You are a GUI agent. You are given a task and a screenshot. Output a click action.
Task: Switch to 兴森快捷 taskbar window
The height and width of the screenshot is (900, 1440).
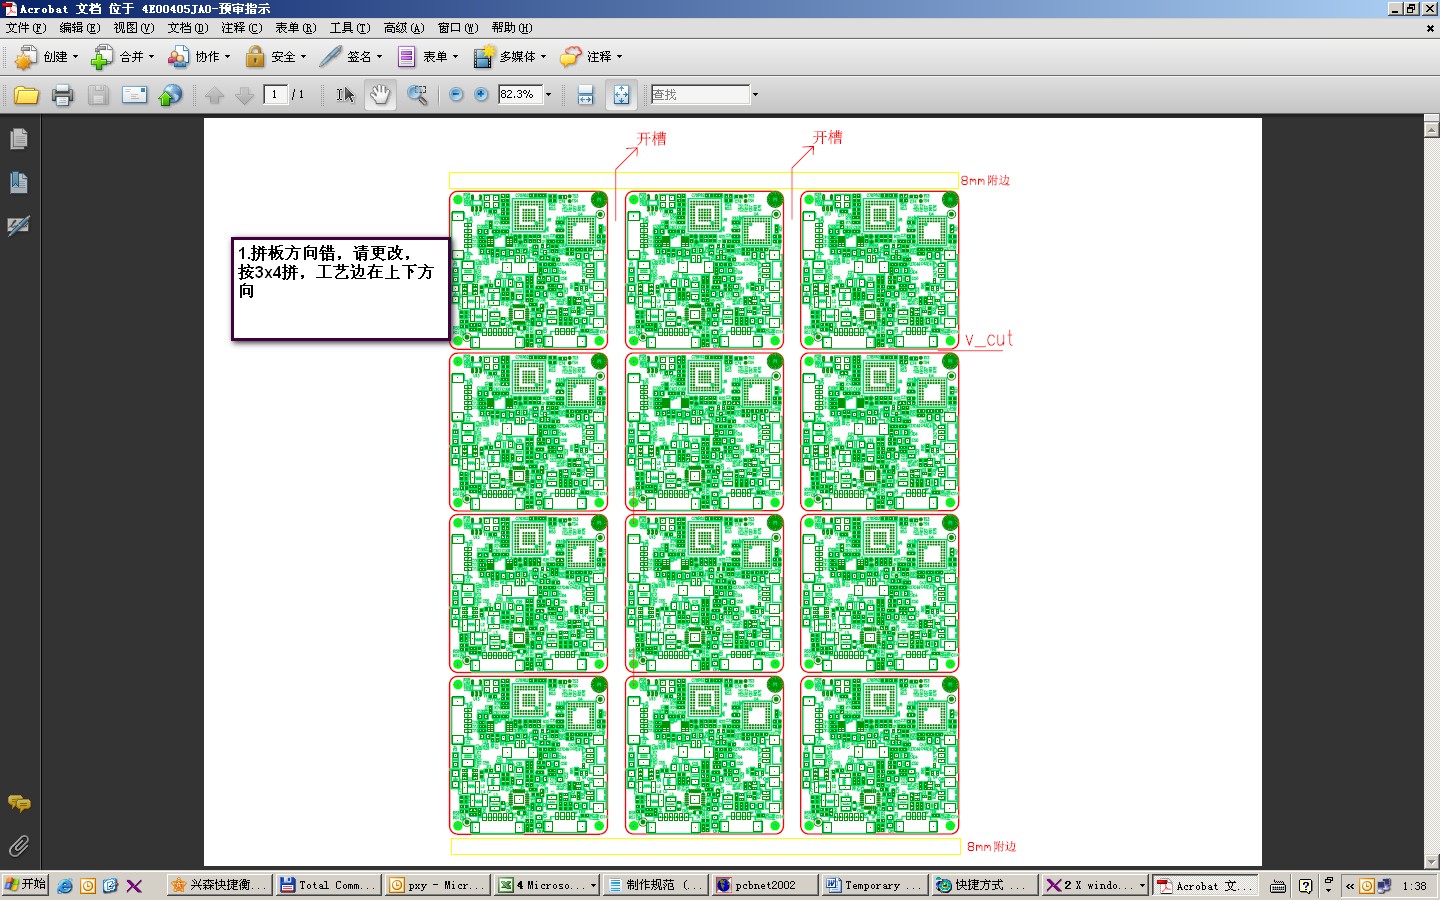pyautogui.click(x=219, y=885)
